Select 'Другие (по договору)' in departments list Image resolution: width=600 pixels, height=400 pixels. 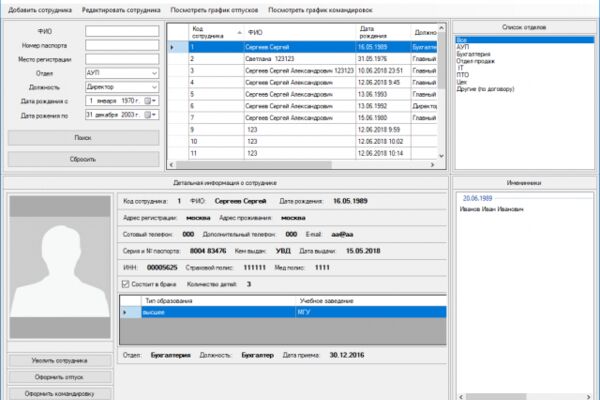click(x=524, y=89)
